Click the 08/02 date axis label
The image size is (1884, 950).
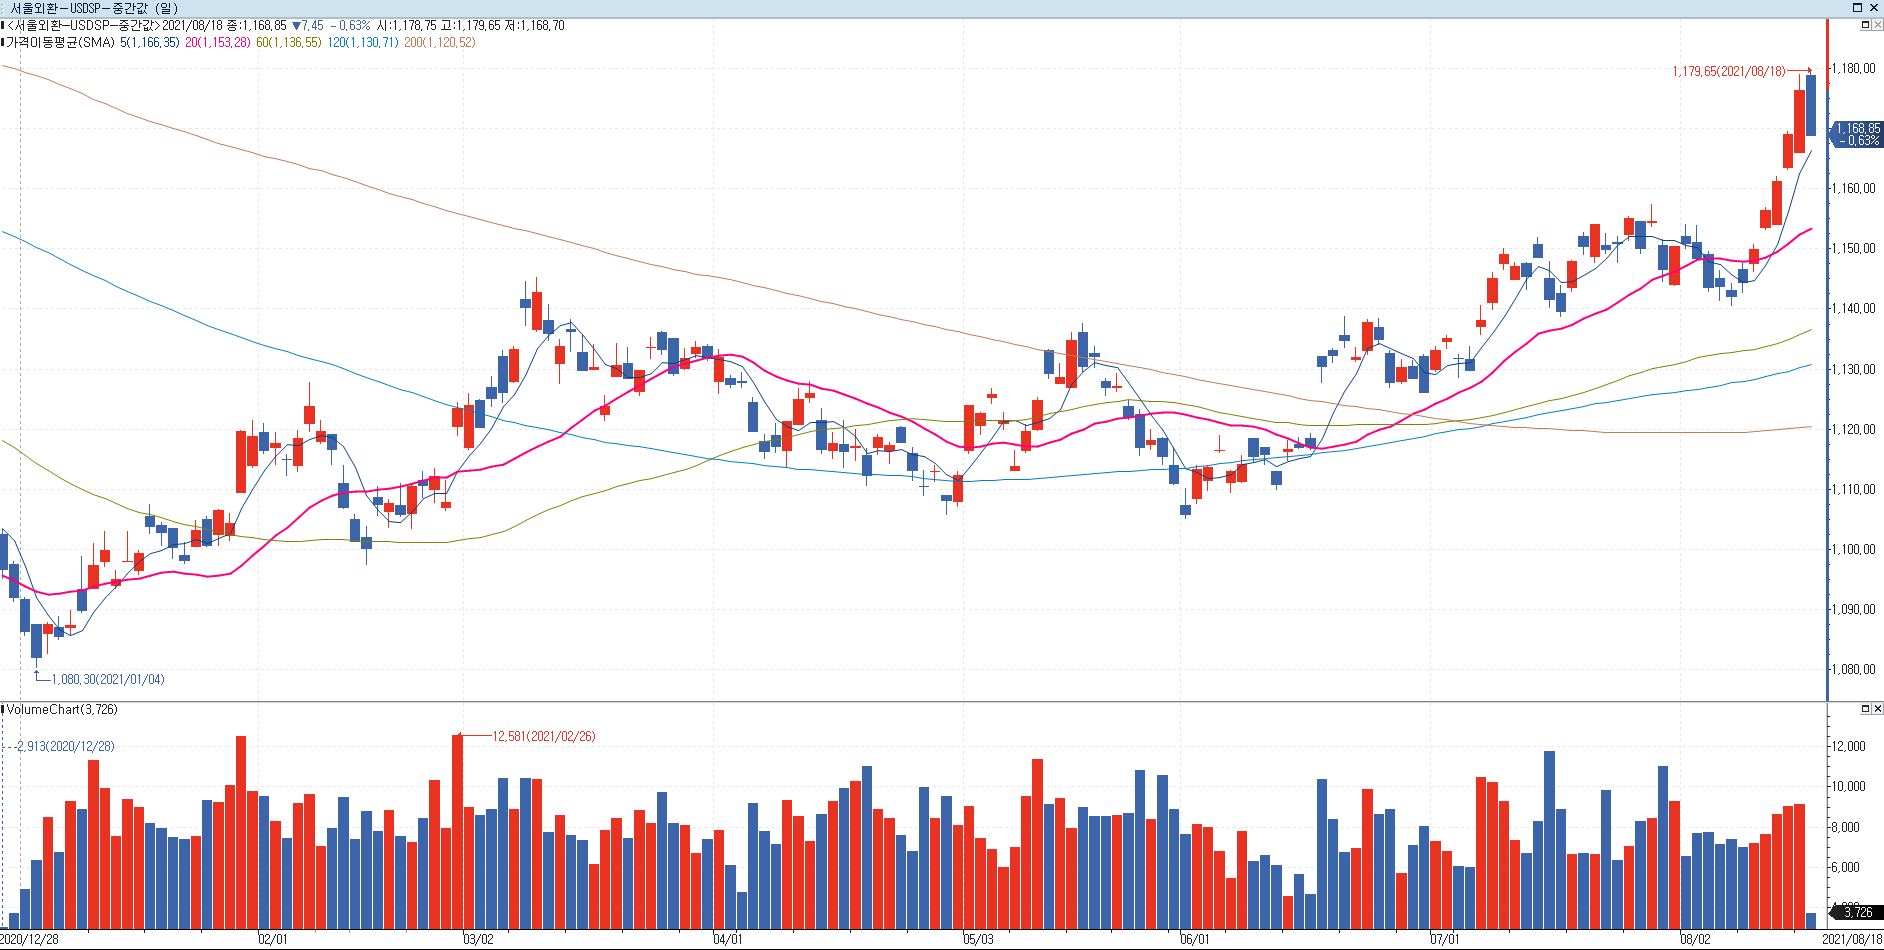click(x=1695, y=940)
